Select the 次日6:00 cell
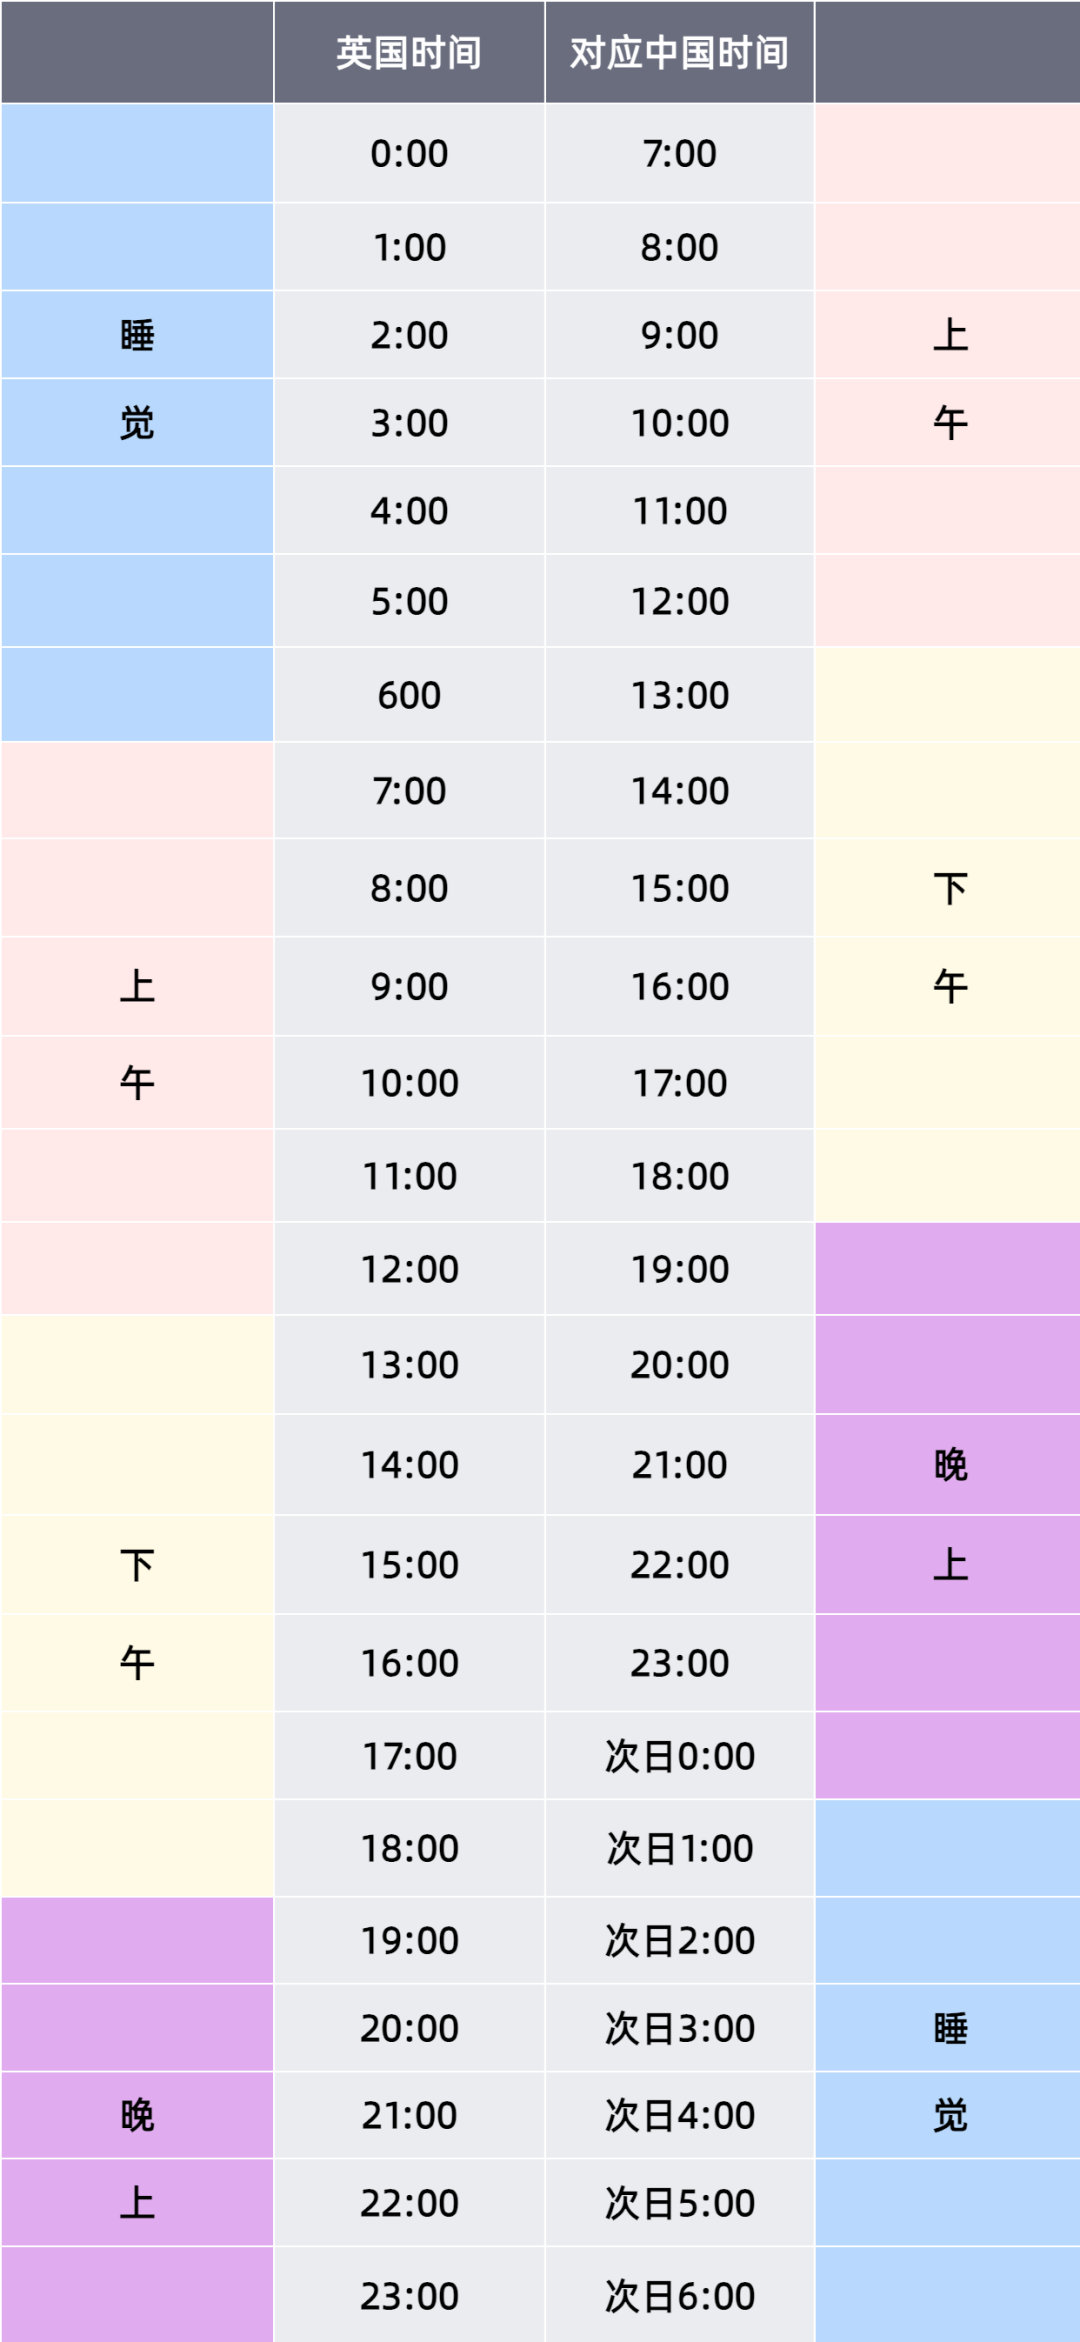 point(679,2296)
